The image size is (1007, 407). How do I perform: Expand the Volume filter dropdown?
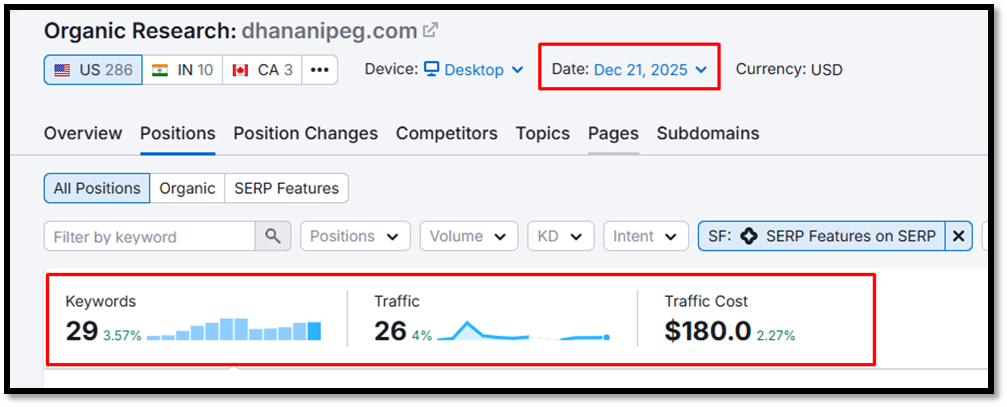[468, 236]
